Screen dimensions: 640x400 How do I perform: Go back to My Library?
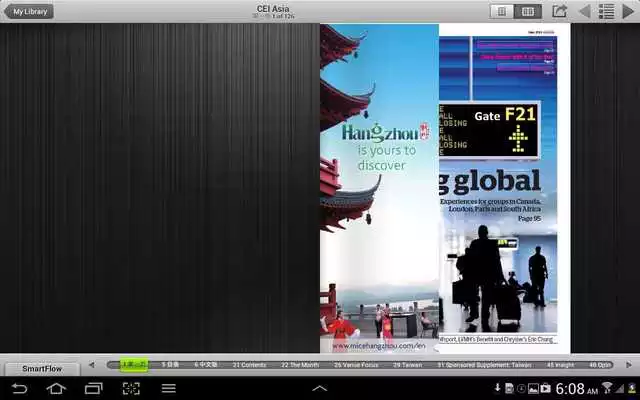pyautogui.click(x=29, y=11)
